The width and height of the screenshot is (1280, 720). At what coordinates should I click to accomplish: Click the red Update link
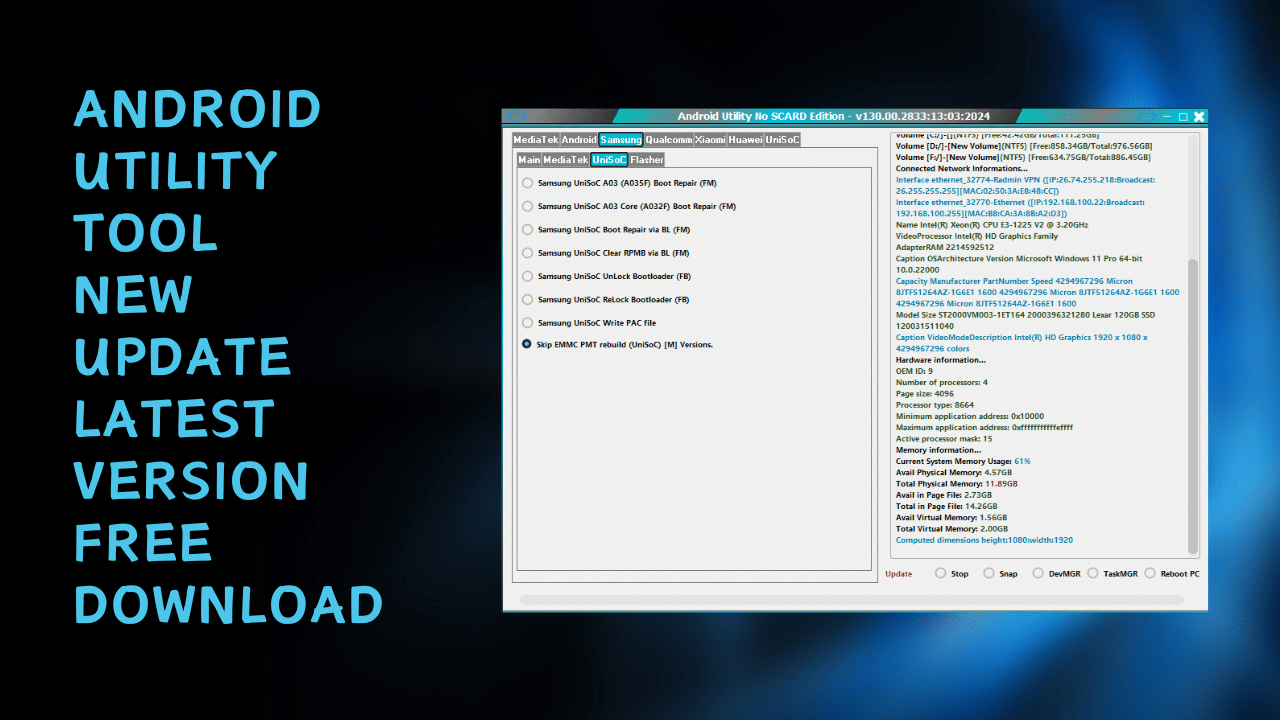[899, 574]
